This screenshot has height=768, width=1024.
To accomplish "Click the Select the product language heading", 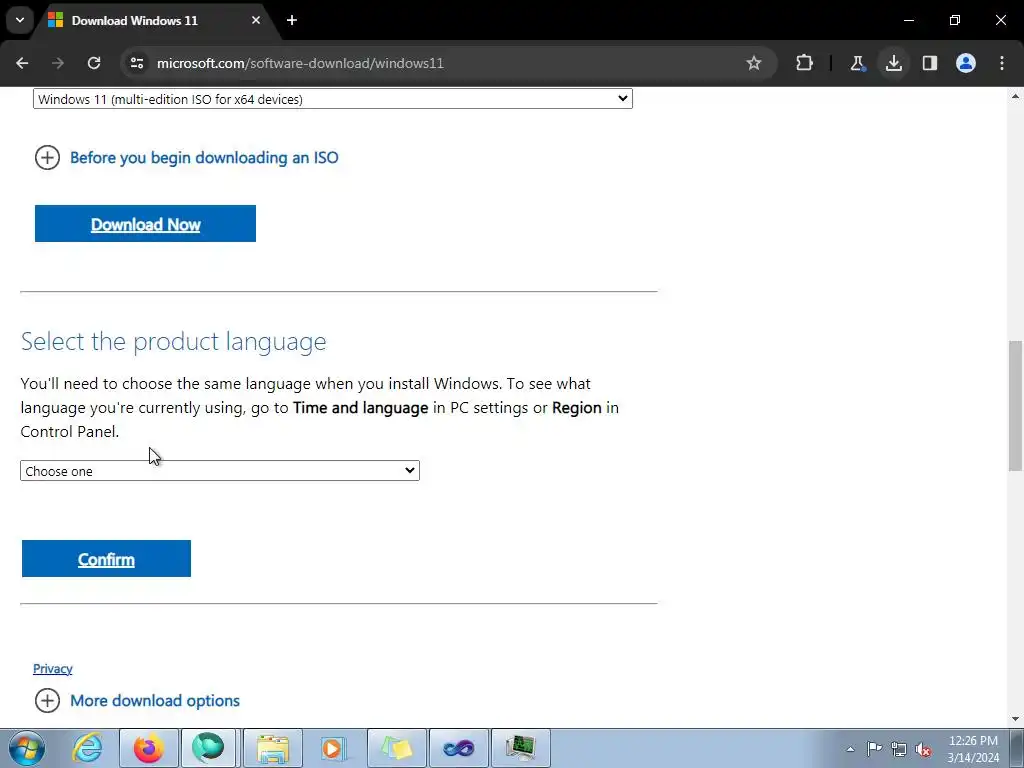I will point(173,342).
